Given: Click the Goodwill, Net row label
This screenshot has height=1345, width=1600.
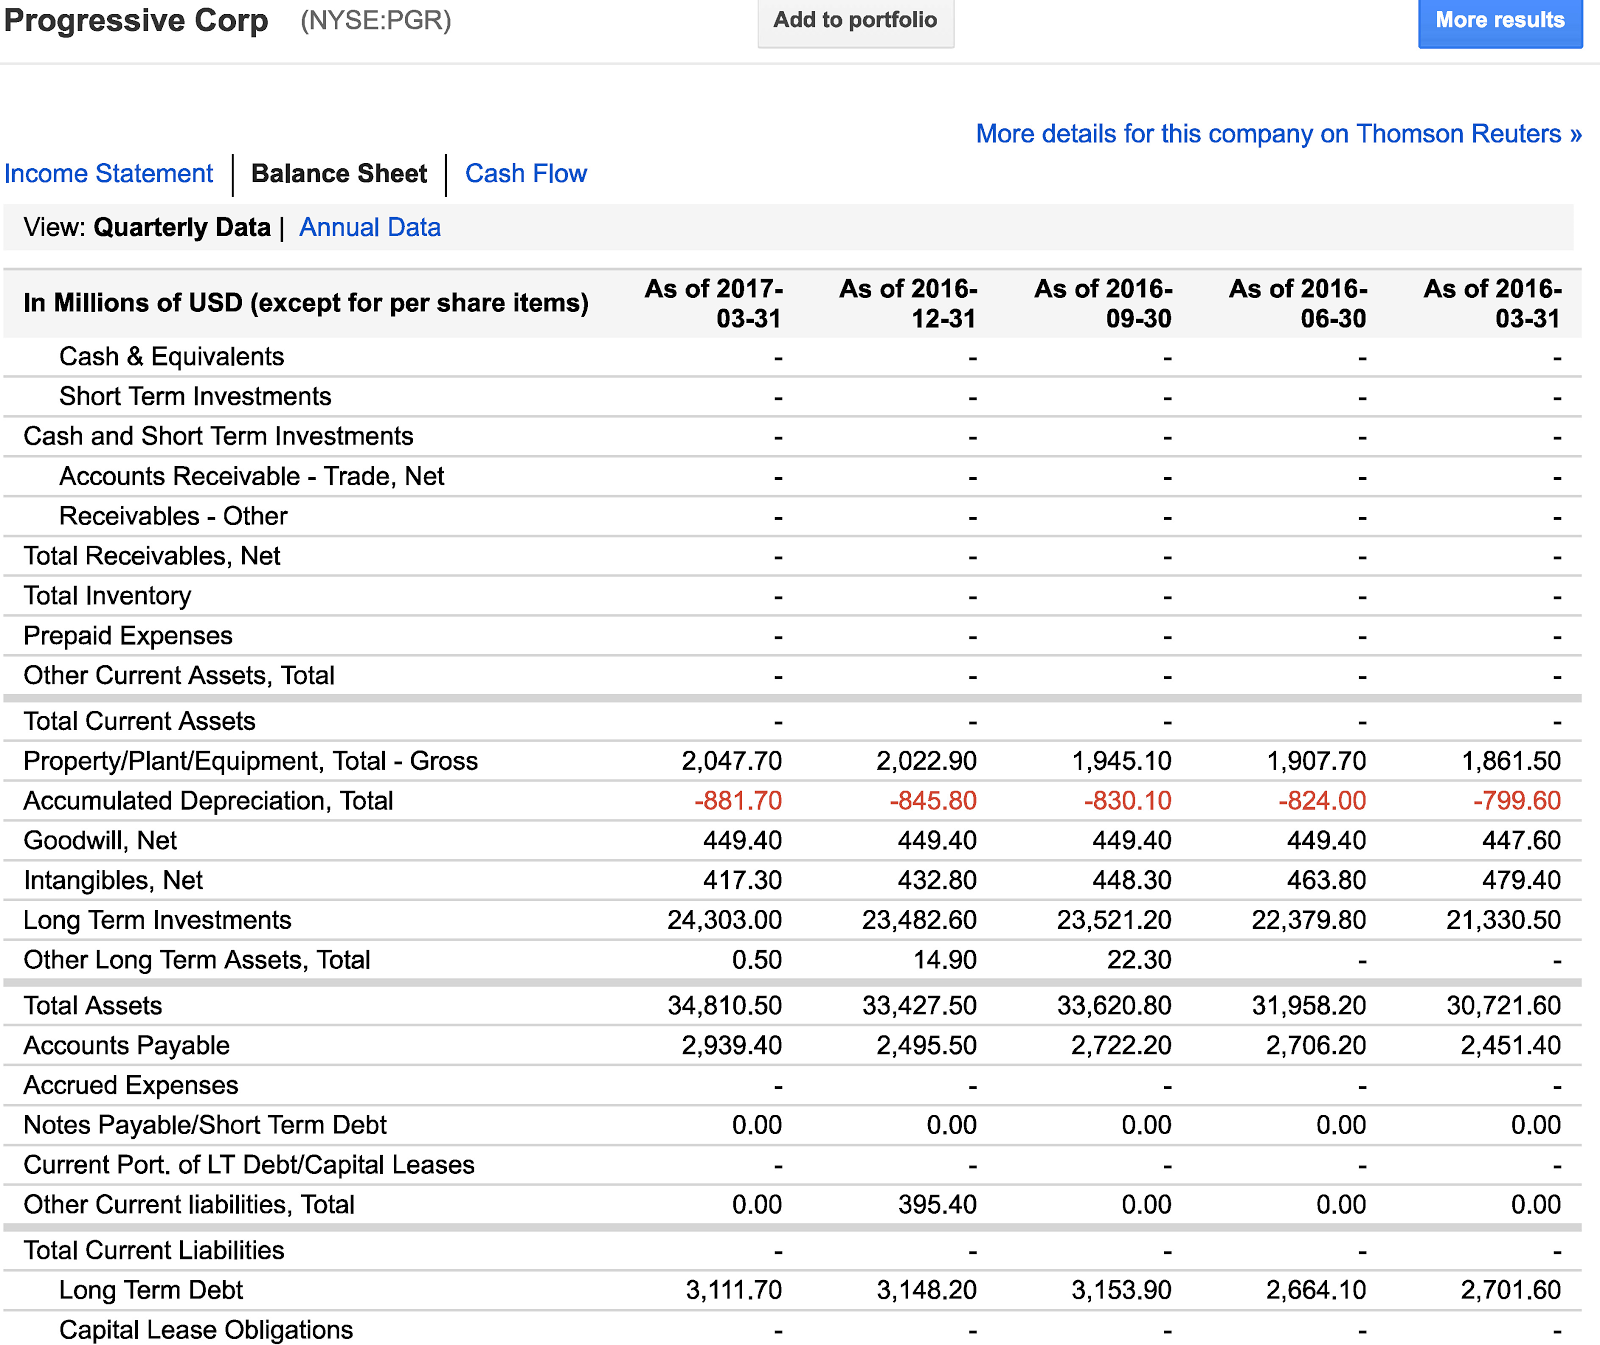Looking at the screenshot, I should (x=100, y=840).
